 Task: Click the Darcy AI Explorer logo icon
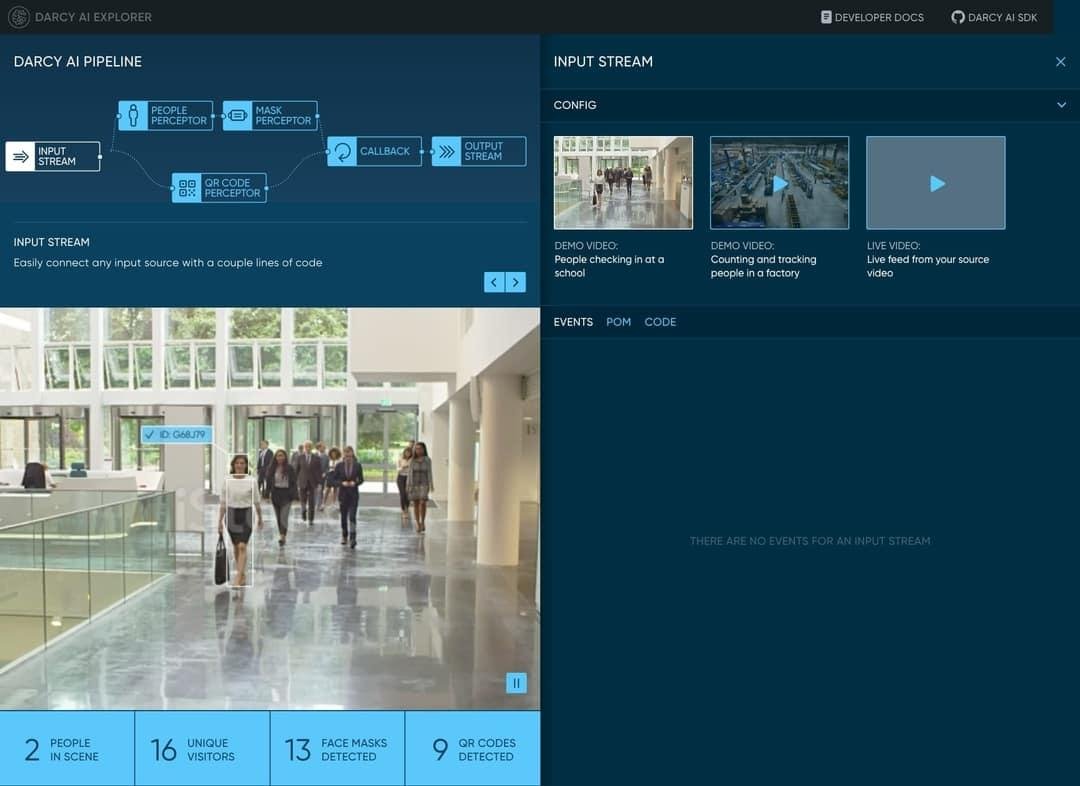tap(19, 17)
